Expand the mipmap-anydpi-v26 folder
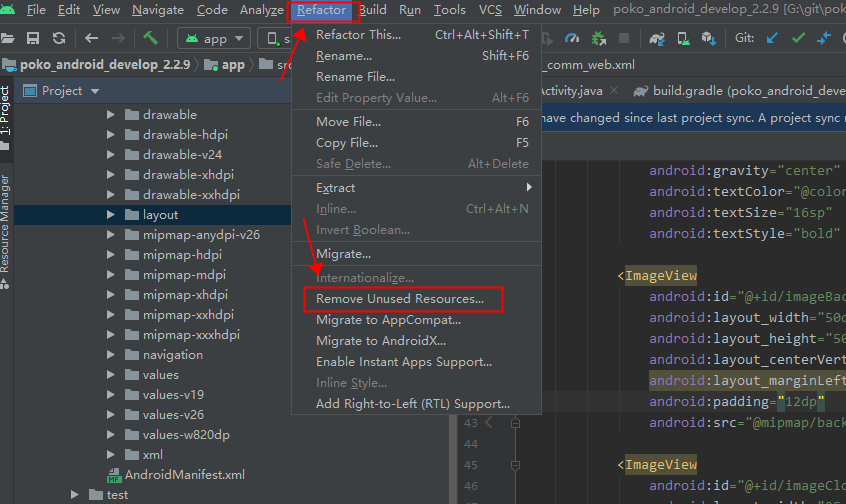The width and height of the screenshot is (846, 504). point(111,234)
